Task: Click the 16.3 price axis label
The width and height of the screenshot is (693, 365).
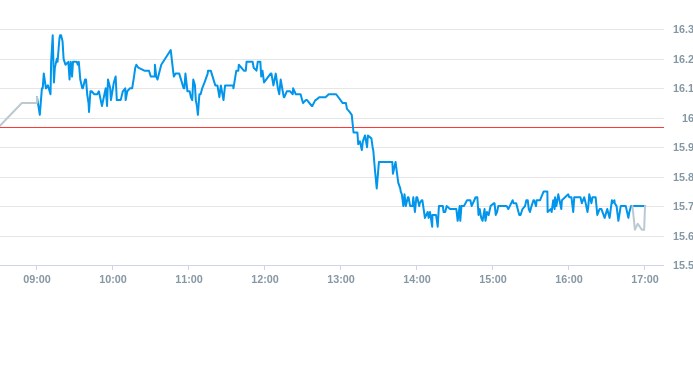Action: pos(683,29)
